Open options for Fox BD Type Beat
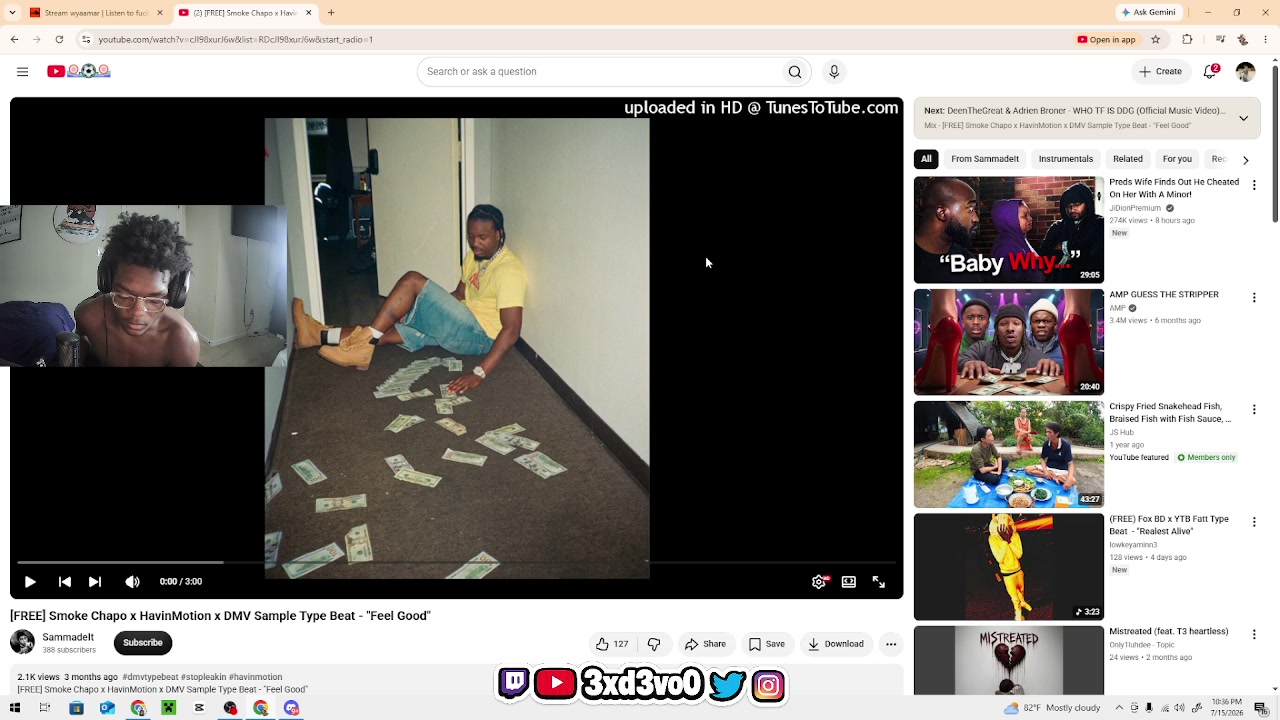The height and width of the screenshot is (720, 1280). coord(1254,522)
